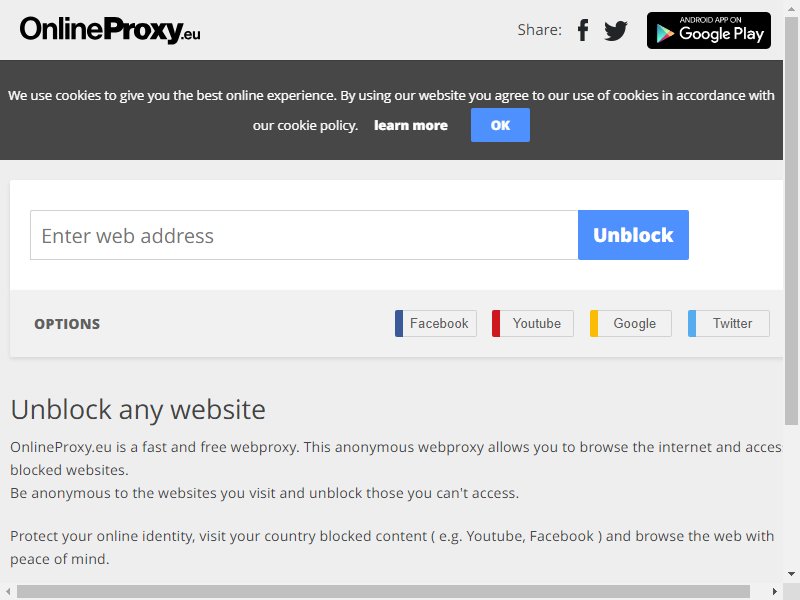Click the horizontal scrollbar thumb
800x600 pixels.
point(383,591)
